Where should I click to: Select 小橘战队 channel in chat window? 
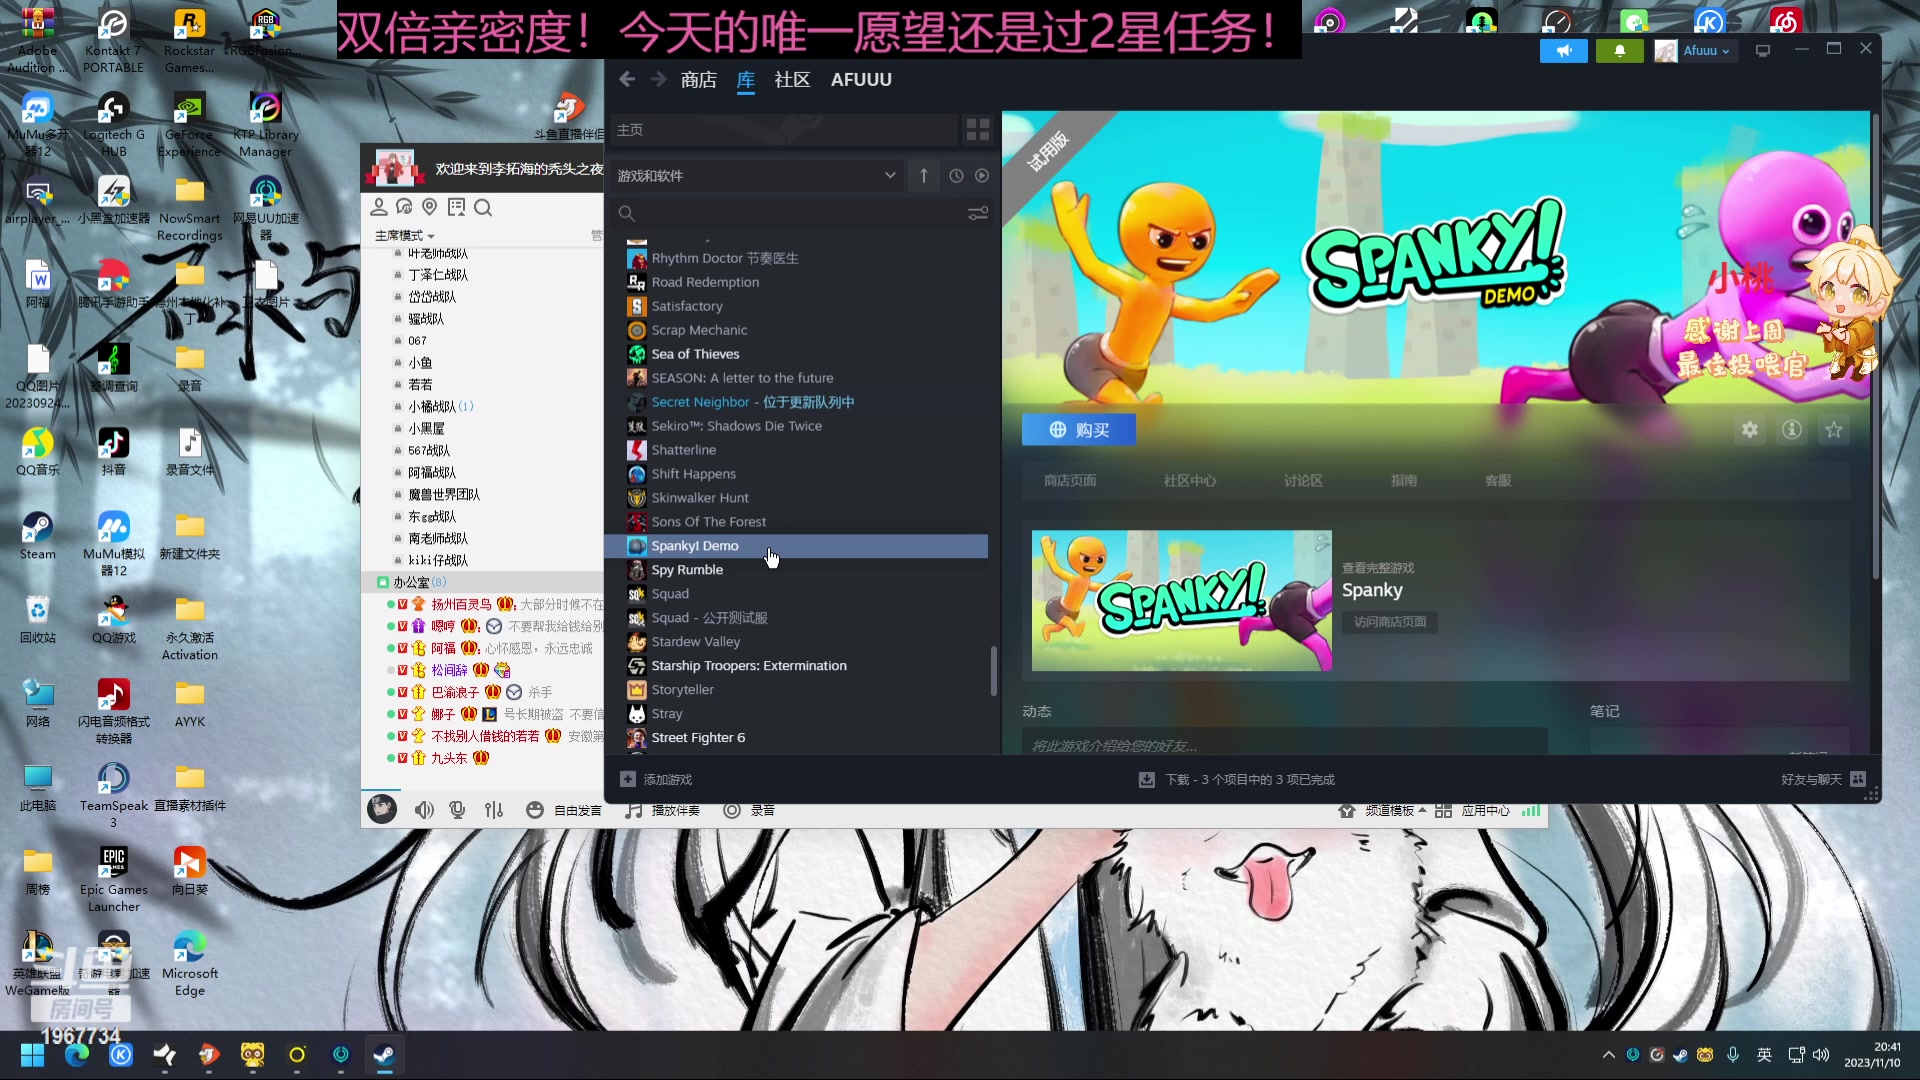click(432, 407)
